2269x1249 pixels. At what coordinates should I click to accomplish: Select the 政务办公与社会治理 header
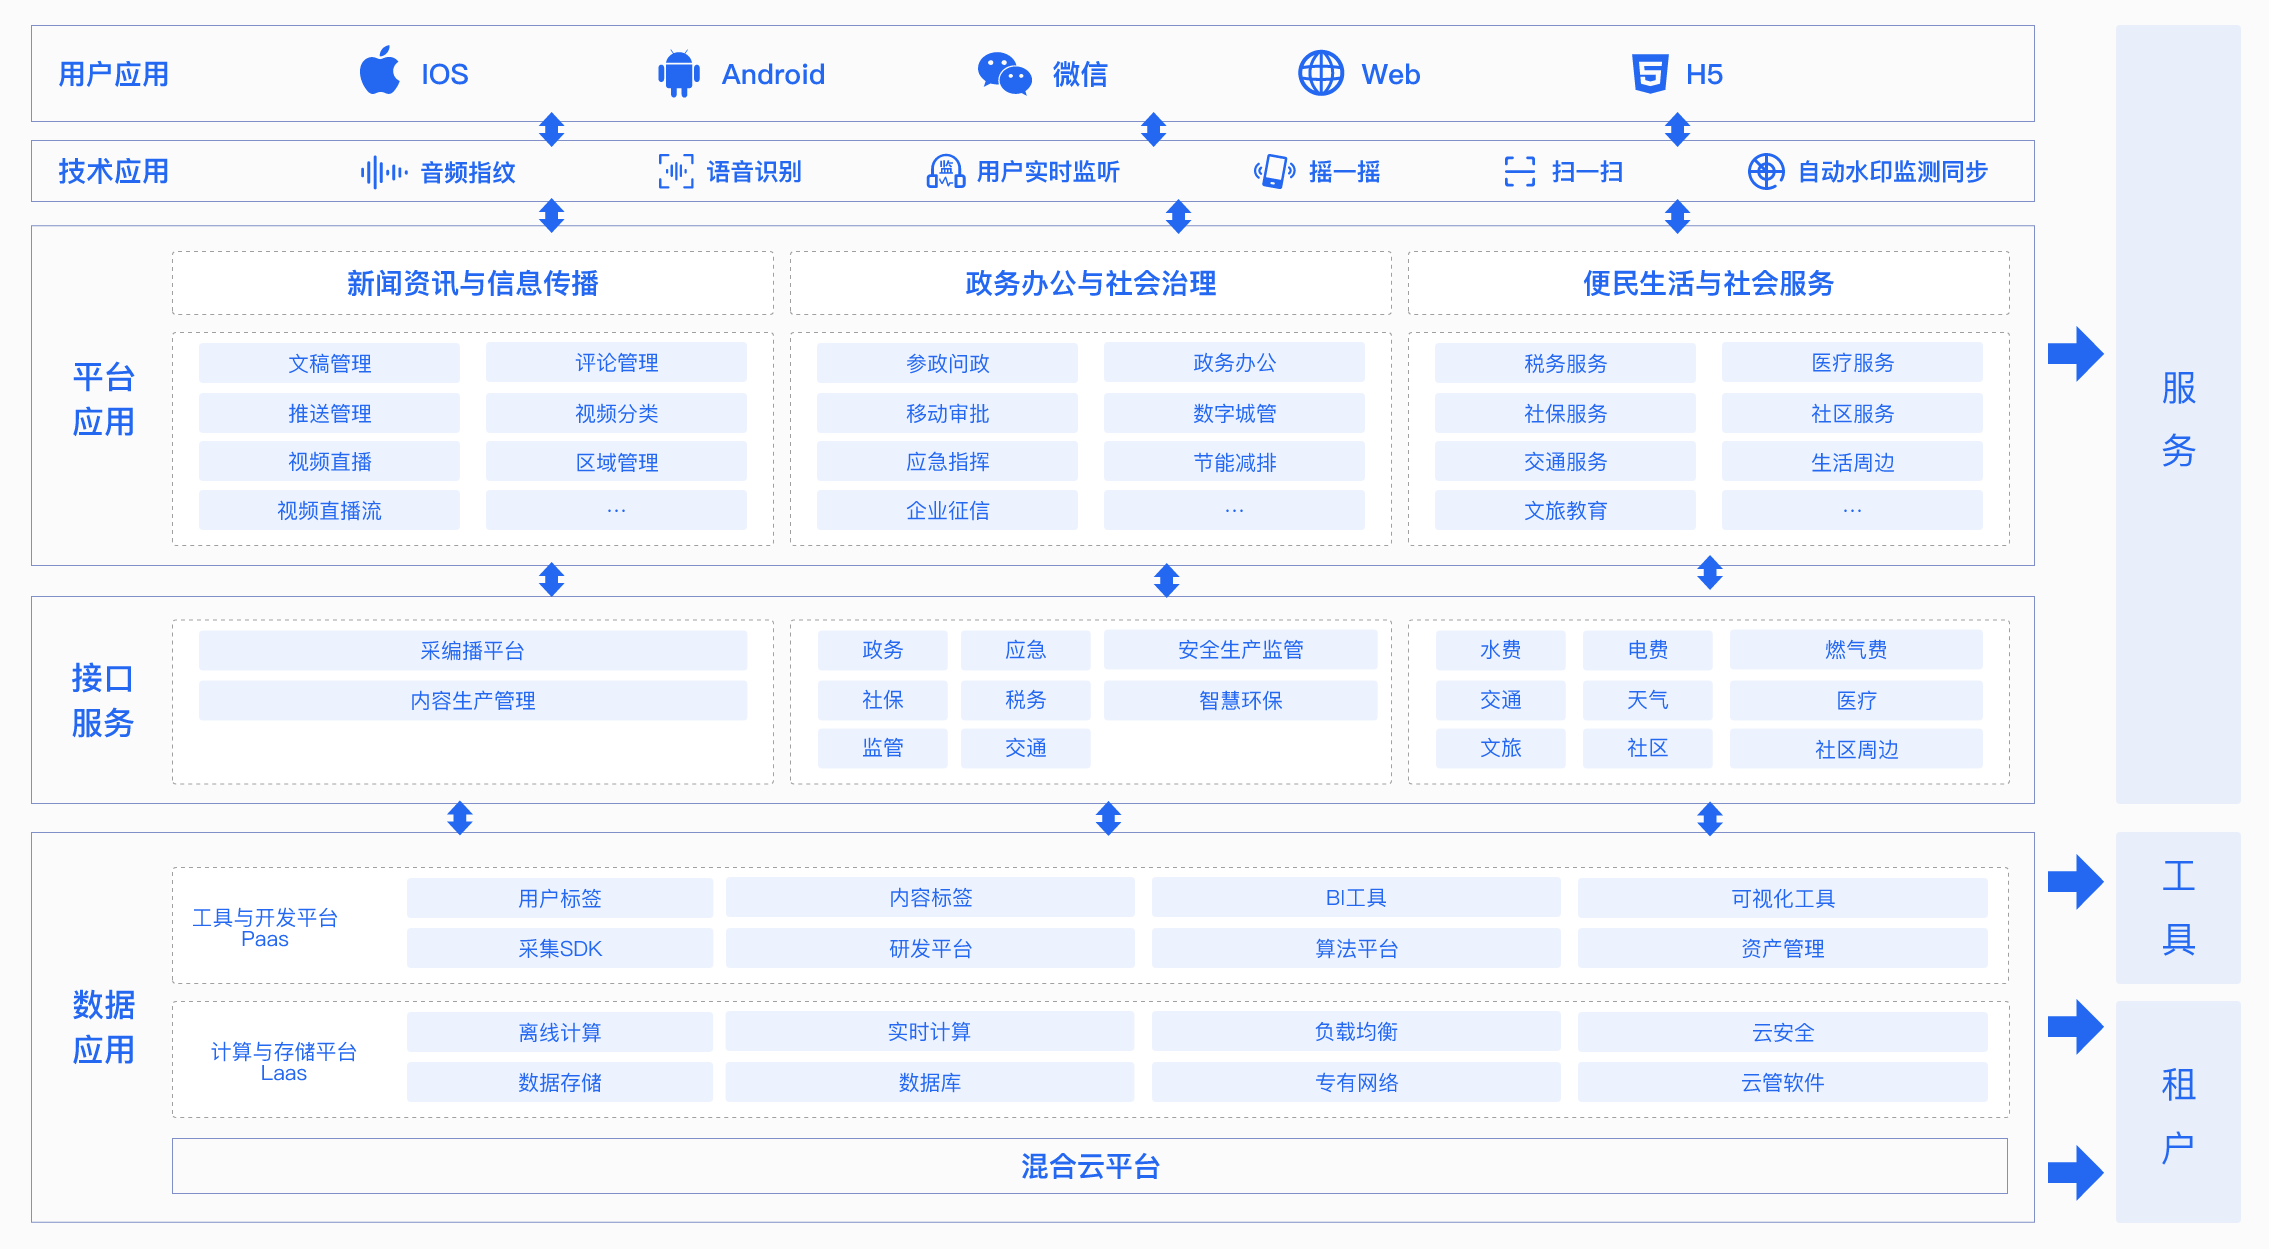1090,284
